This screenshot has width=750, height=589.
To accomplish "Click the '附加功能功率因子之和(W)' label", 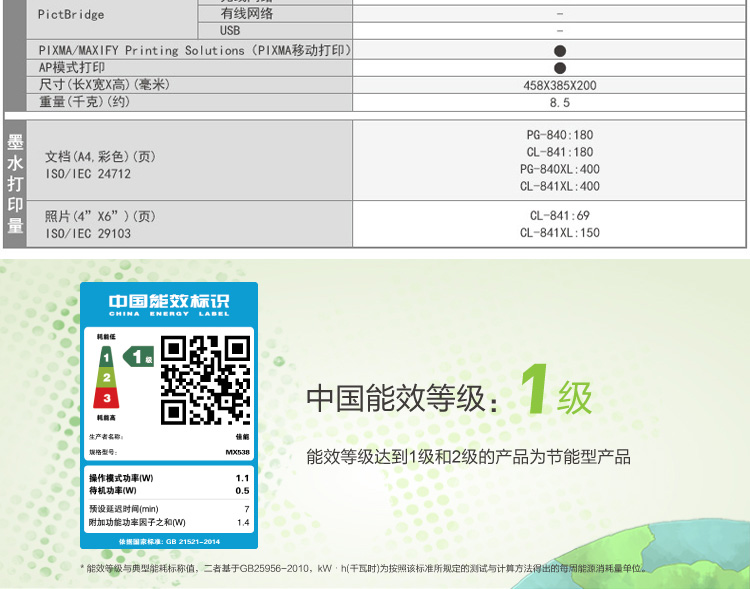I will pyautogui.click(x=137, y=522).
